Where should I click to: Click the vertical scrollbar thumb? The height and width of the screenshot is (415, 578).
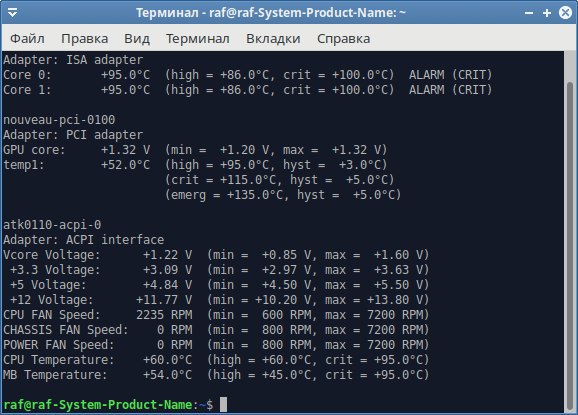click(570, 247)
